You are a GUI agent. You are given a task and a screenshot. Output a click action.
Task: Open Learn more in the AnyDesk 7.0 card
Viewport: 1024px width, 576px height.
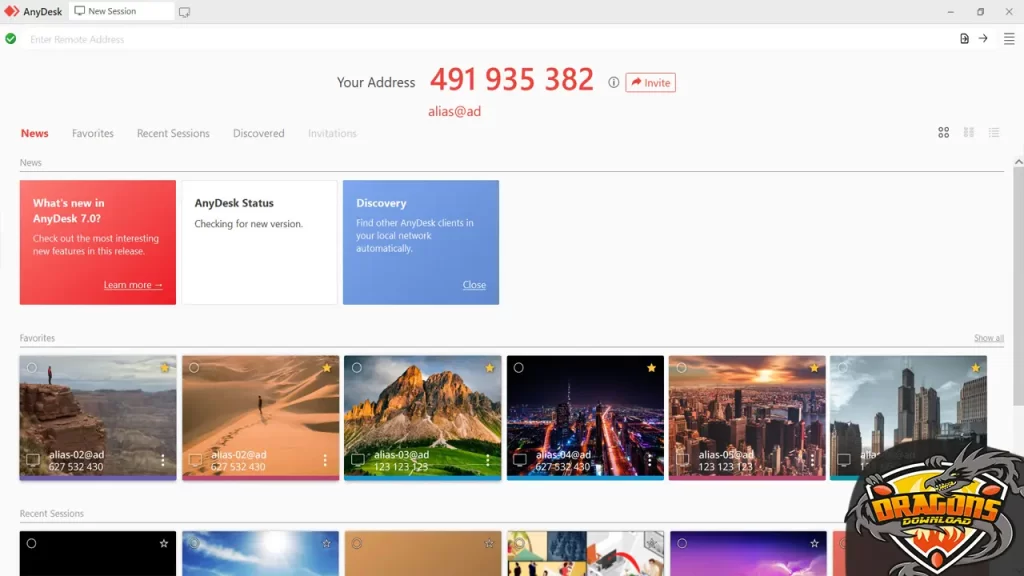[131, 285]
